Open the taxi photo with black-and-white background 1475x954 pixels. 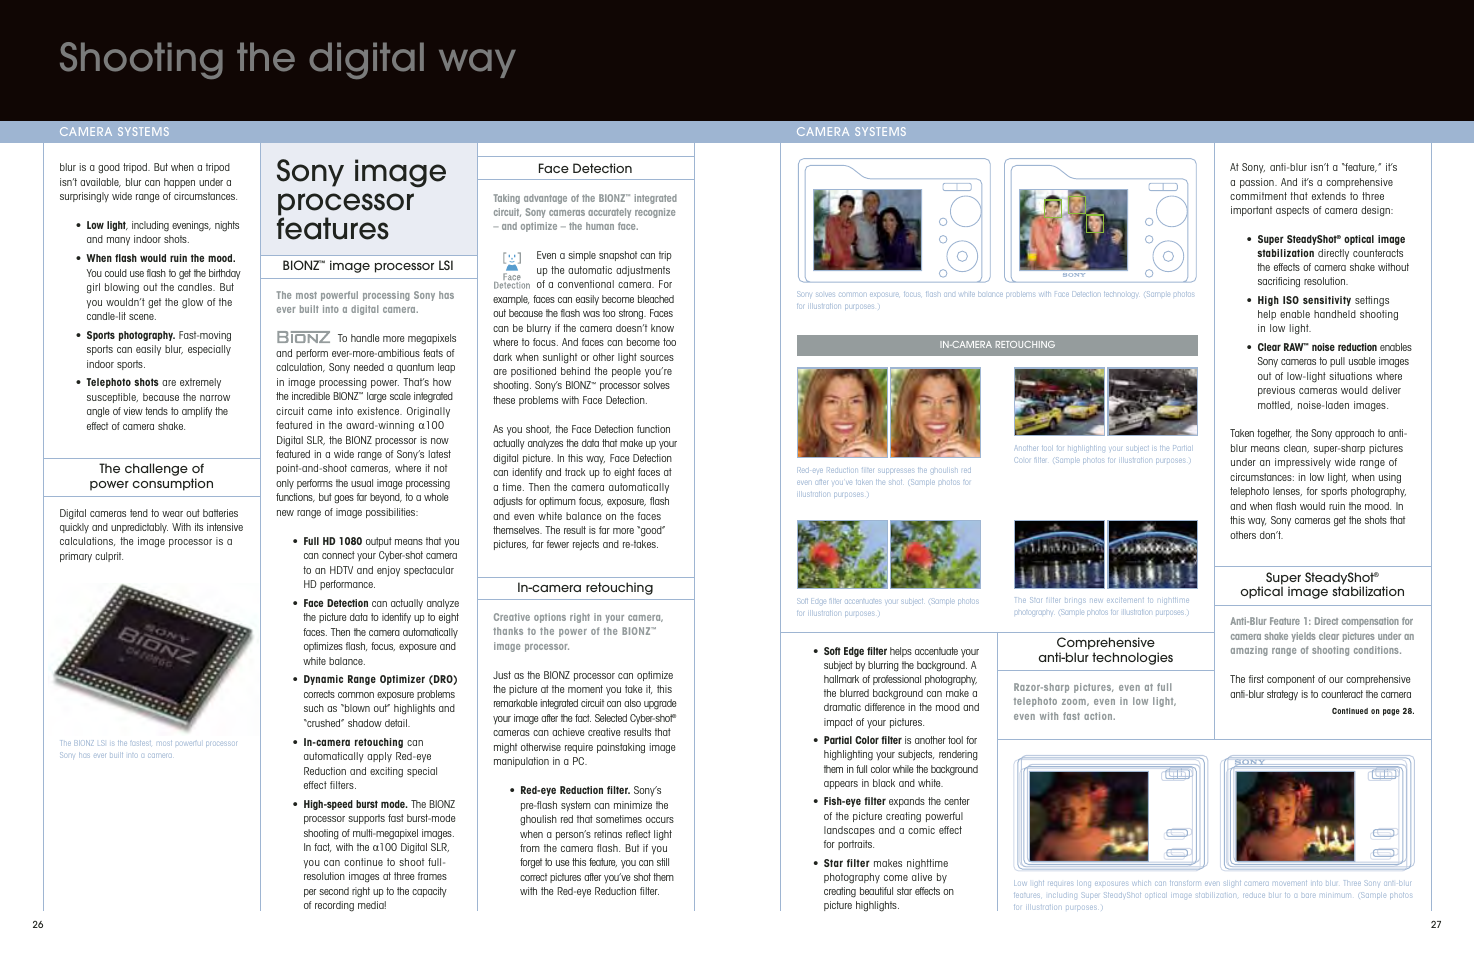[x=1152, y=402]
